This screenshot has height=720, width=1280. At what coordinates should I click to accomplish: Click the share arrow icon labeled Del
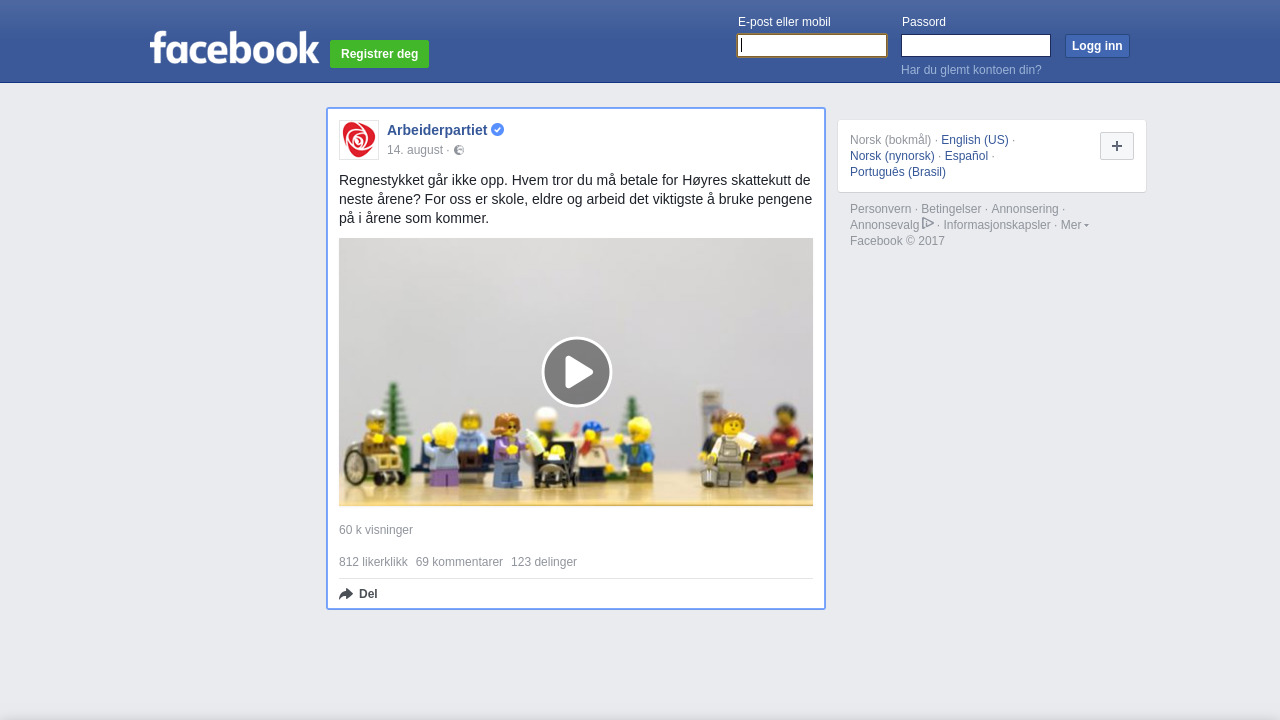coord(346,594)
